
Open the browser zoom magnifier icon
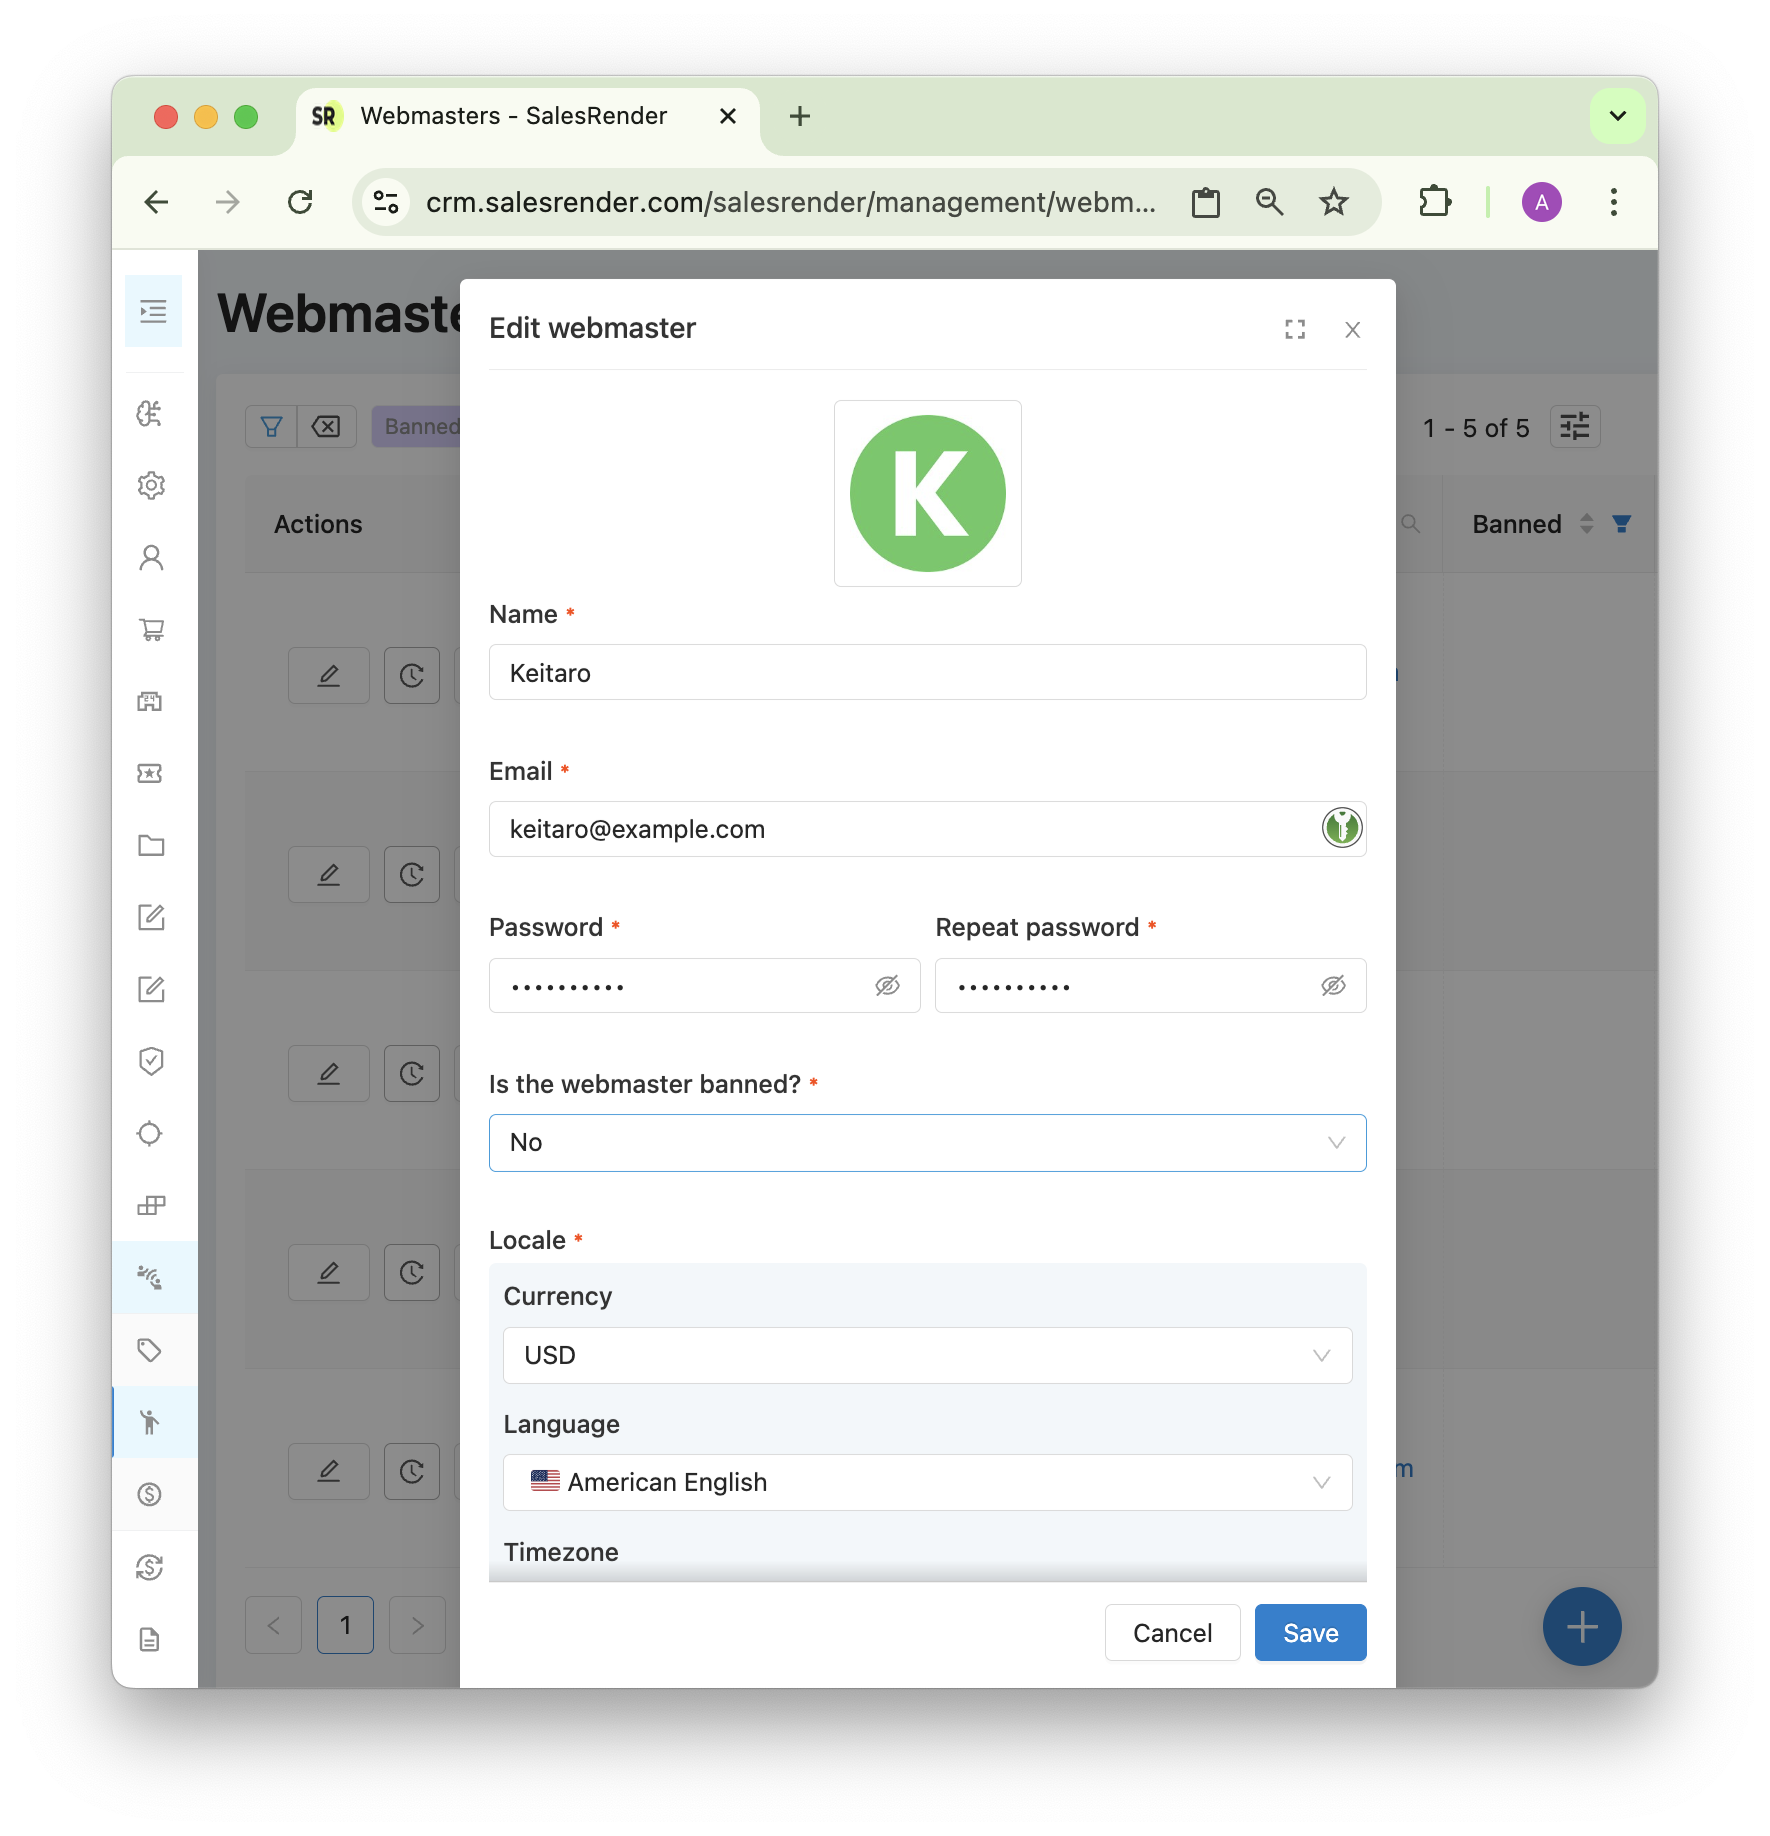(1269, 203)
